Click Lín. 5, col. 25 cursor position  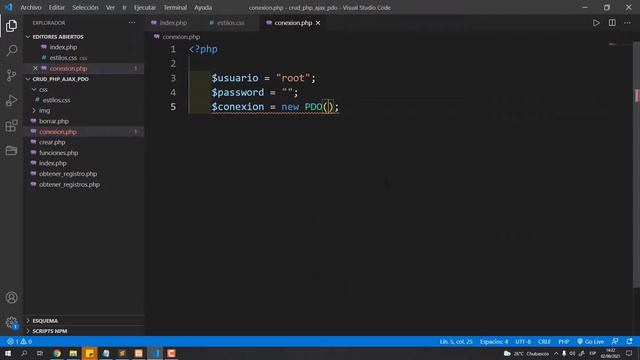456,341
